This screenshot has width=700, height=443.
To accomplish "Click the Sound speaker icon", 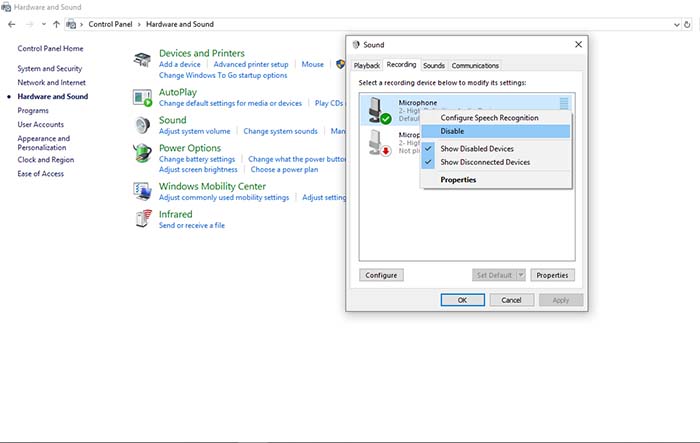I will click(x=143, y=125).
